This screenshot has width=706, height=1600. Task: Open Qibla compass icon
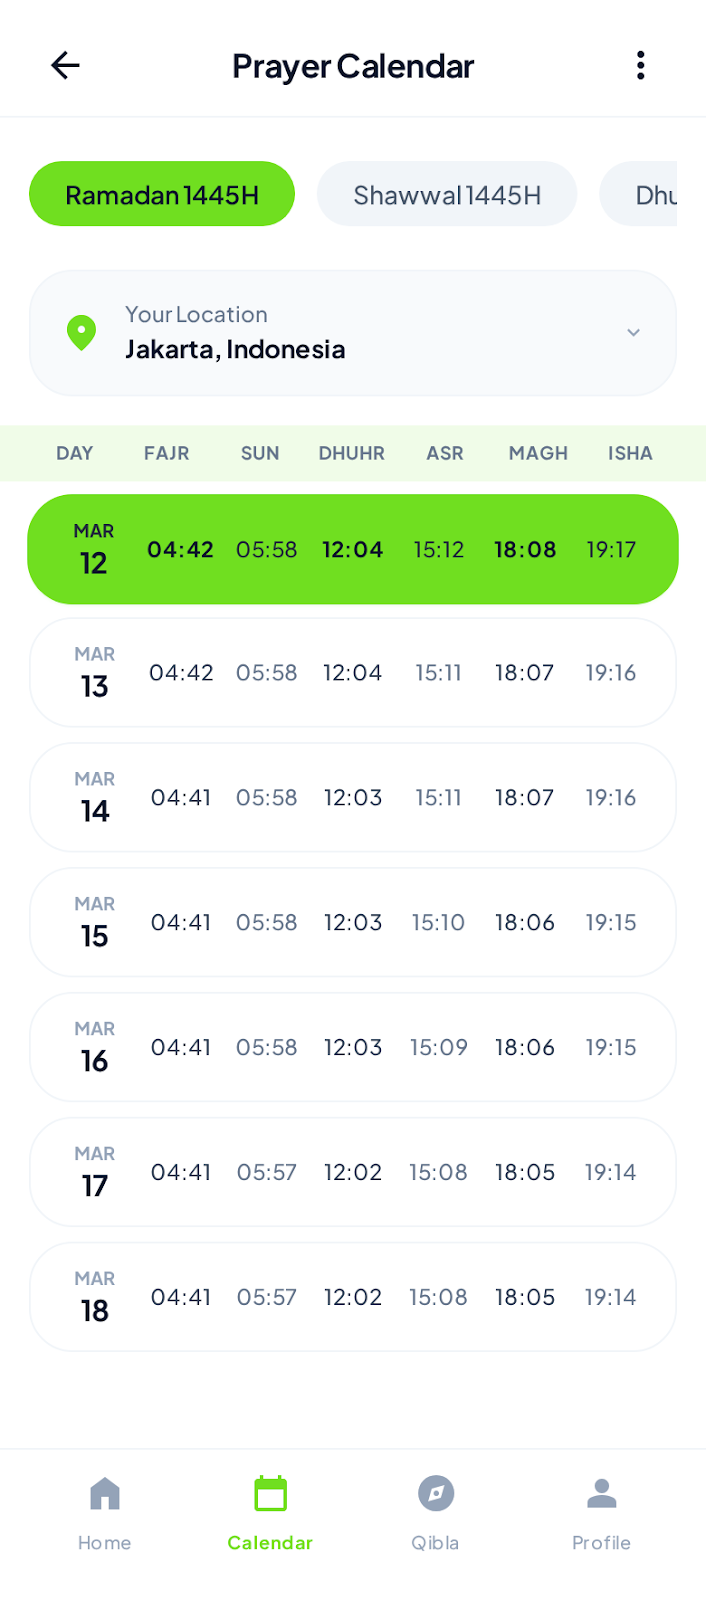pos(435,1494)
